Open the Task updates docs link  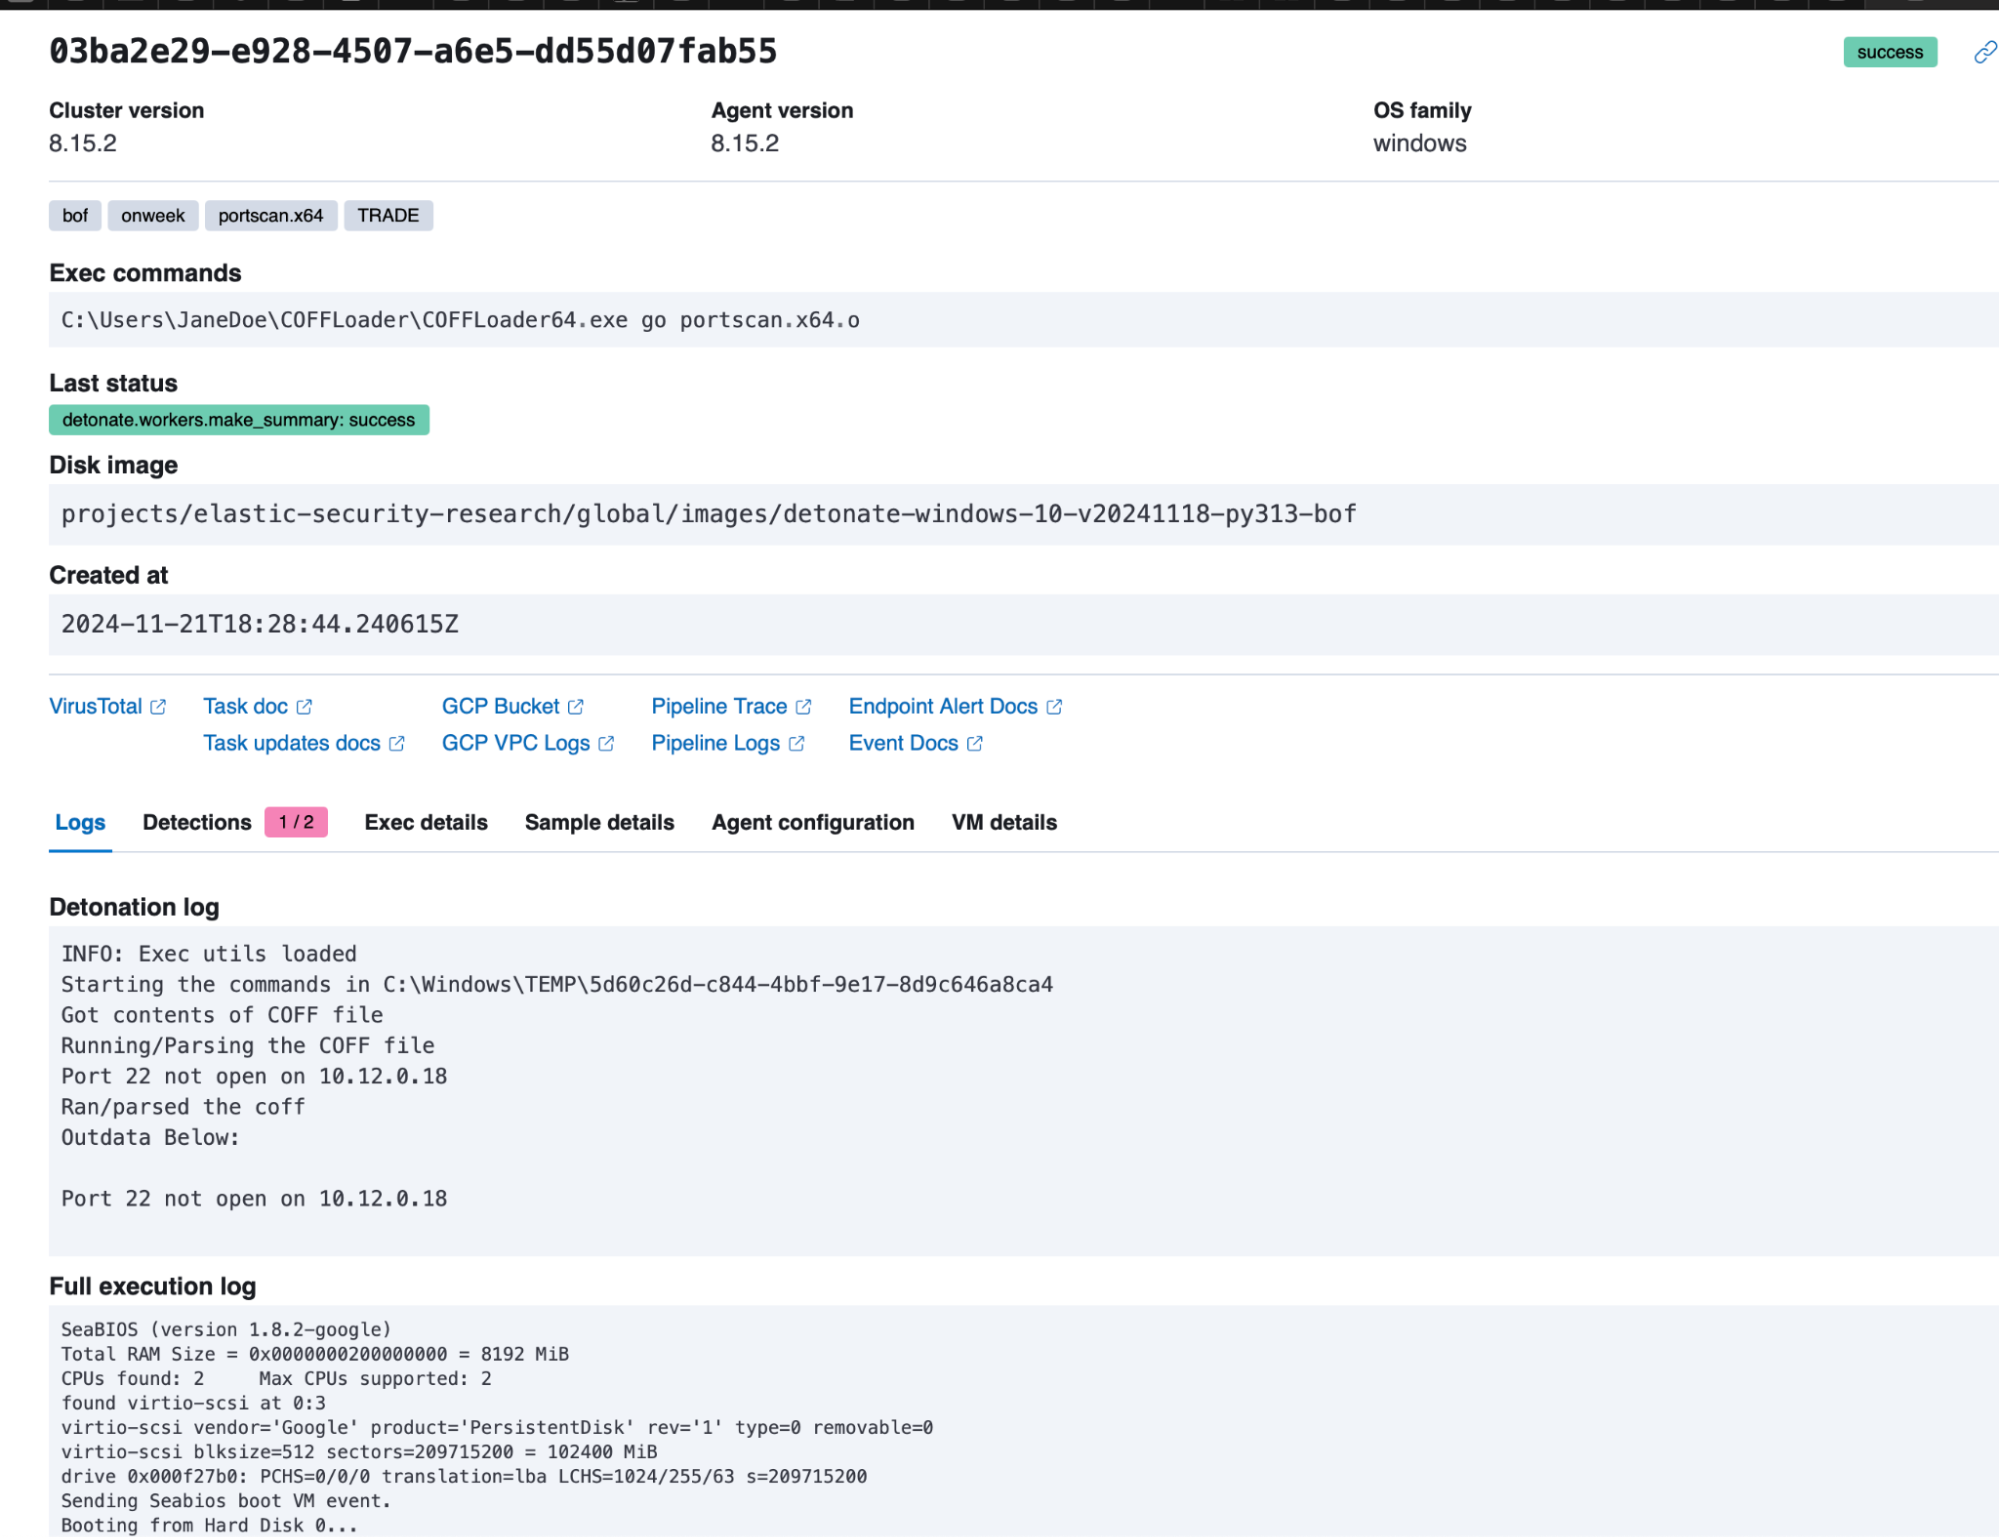(x=291, y=743)
